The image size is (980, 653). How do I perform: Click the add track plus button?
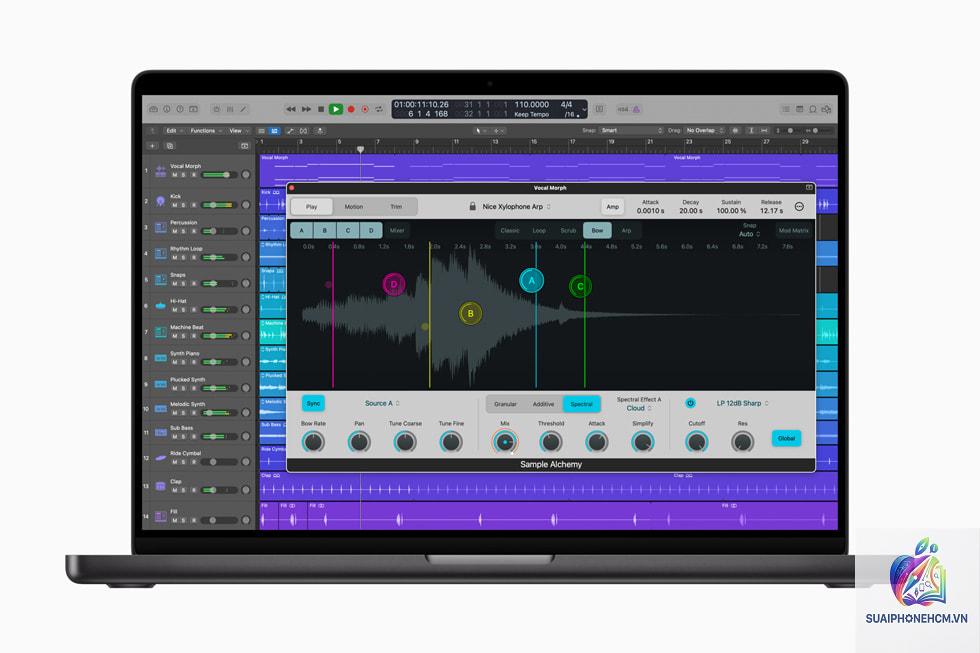pos(152,146)
